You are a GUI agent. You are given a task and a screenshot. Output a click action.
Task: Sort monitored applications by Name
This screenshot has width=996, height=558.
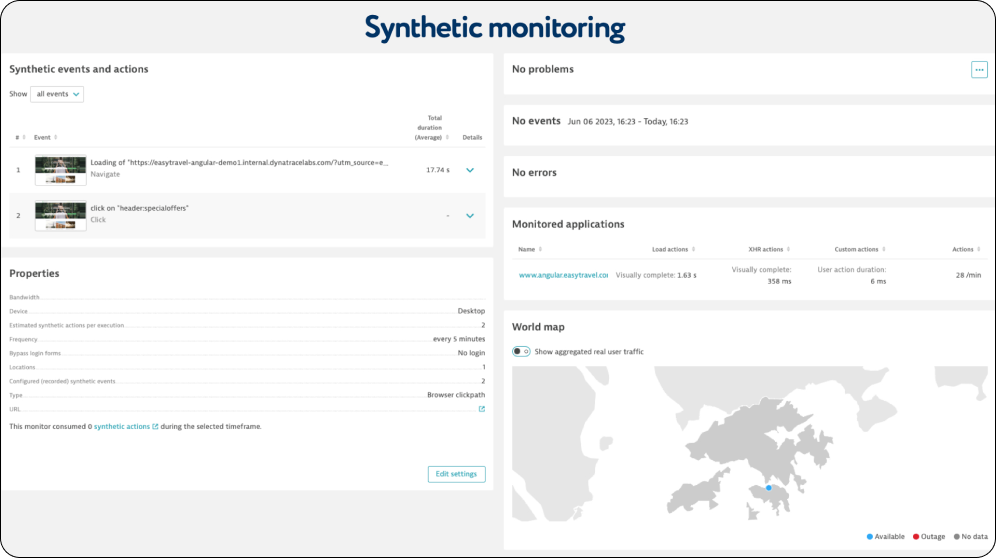tap(529, 249)
